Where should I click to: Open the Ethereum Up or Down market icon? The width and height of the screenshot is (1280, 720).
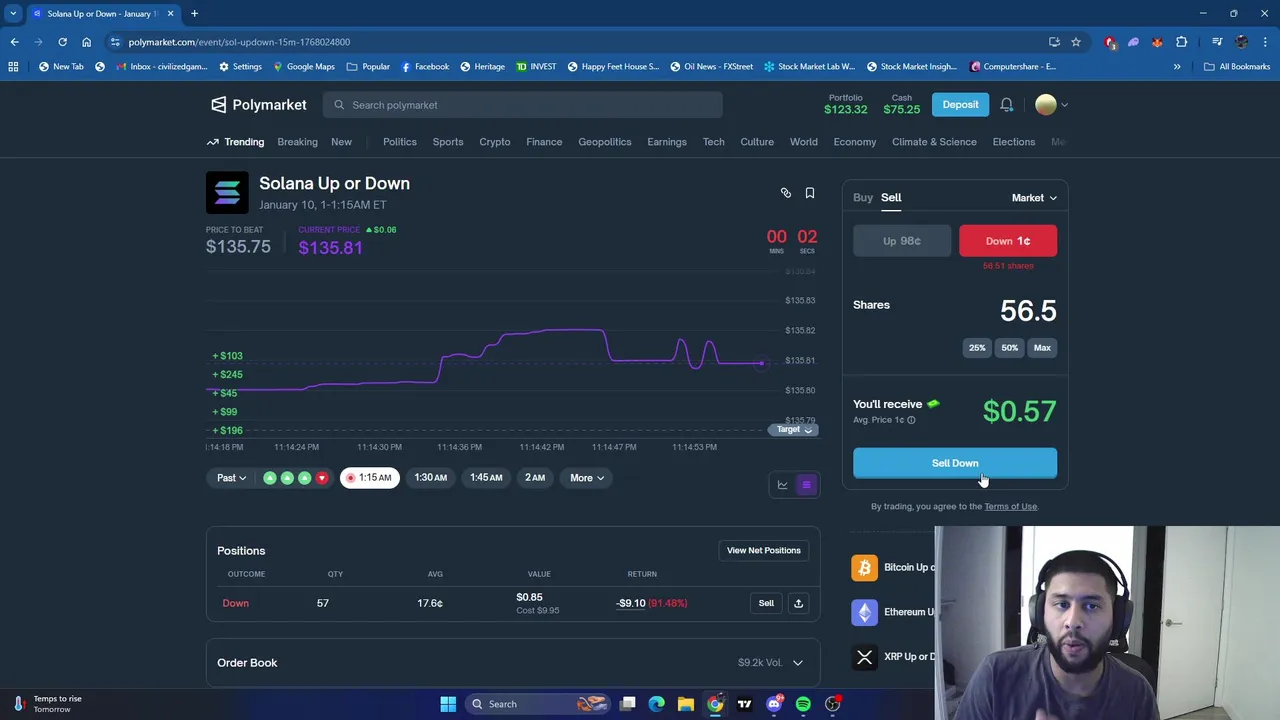[x=864, y=612]
